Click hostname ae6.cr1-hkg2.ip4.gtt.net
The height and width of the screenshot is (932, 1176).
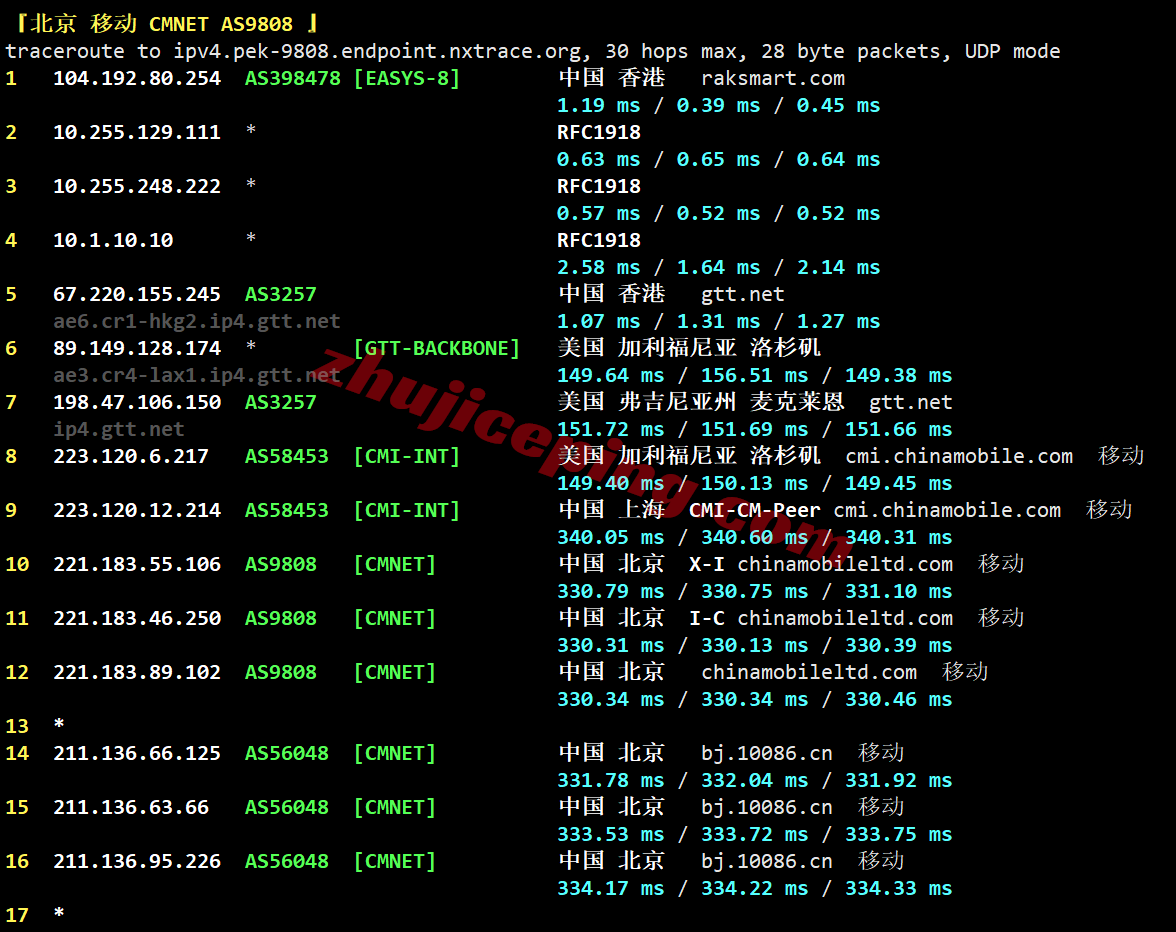196,322
